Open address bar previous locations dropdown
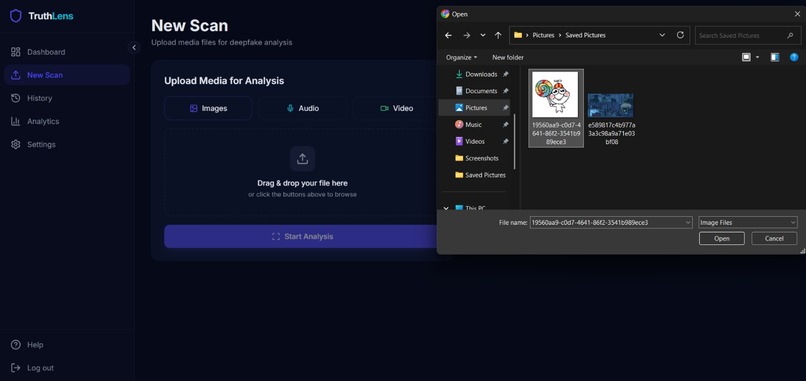This screenshot has height=381, width=806. [x=662, y=35]
